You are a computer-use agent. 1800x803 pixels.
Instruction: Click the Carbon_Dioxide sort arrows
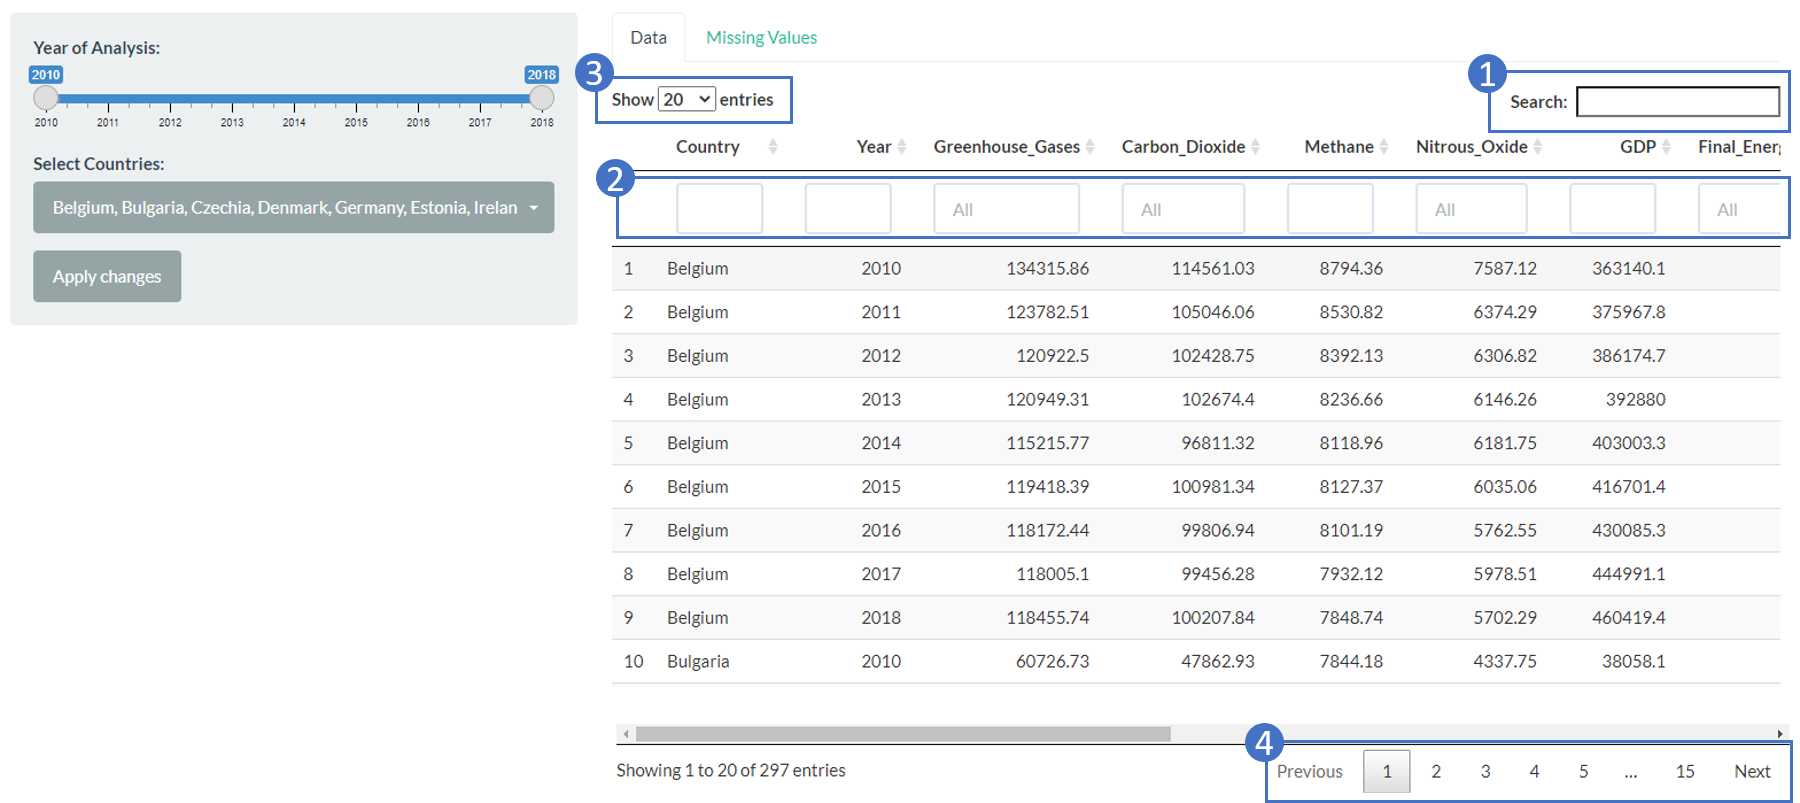pyautogui.click(x=1255, y=147)
